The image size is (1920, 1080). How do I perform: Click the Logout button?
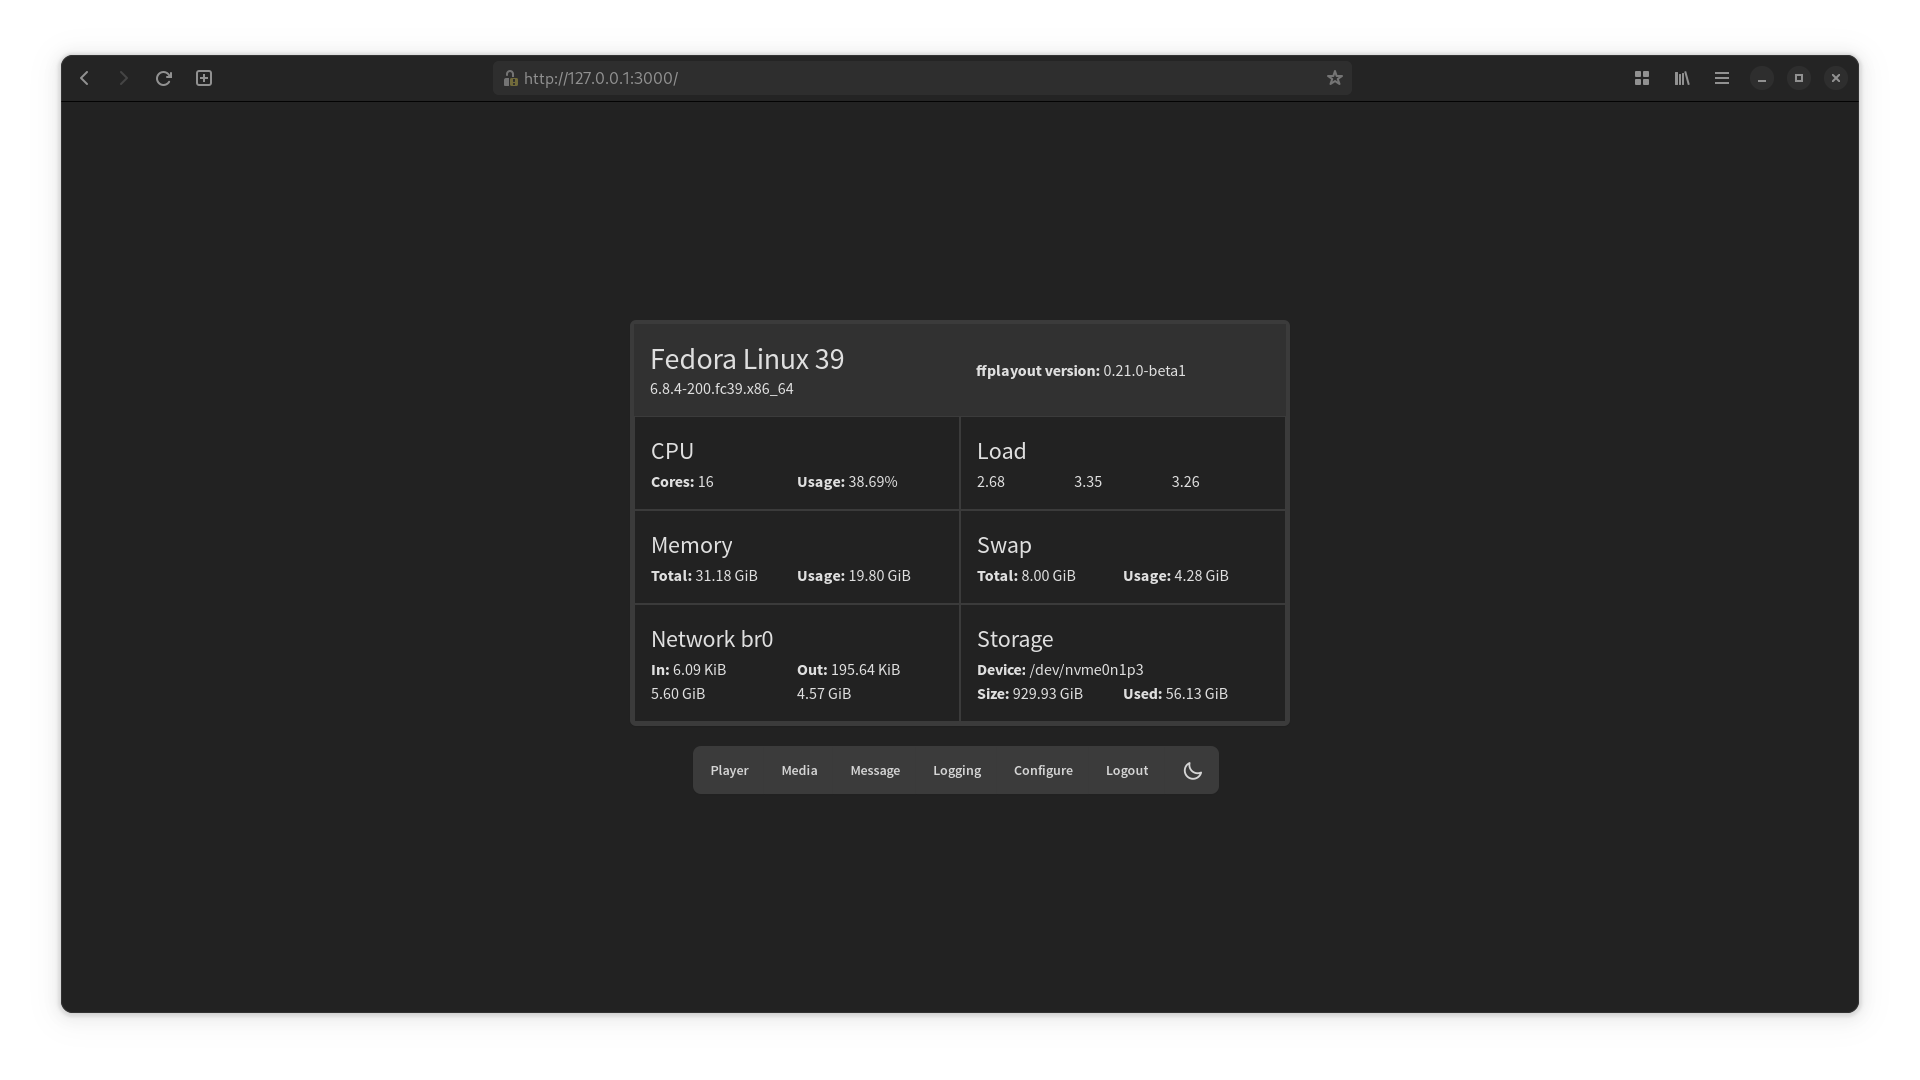click(x=1127, y=770)
